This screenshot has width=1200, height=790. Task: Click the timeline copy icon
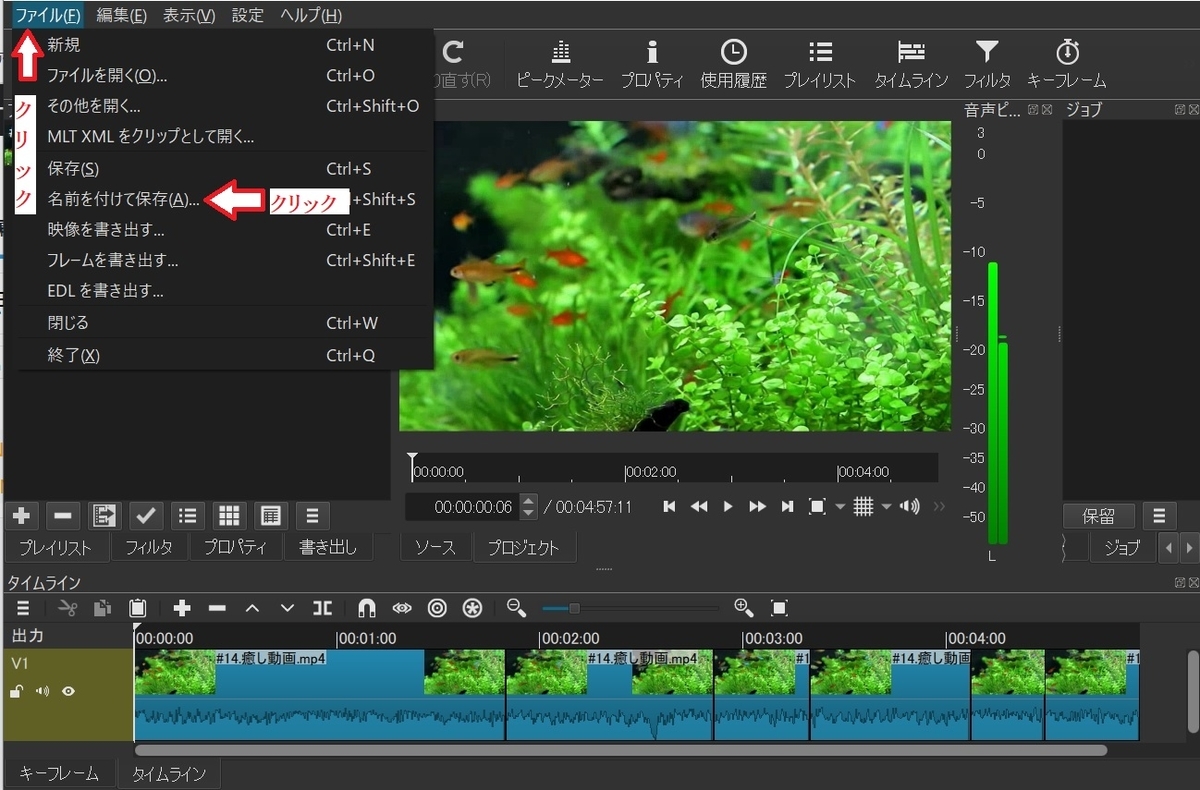coord(102,608)
